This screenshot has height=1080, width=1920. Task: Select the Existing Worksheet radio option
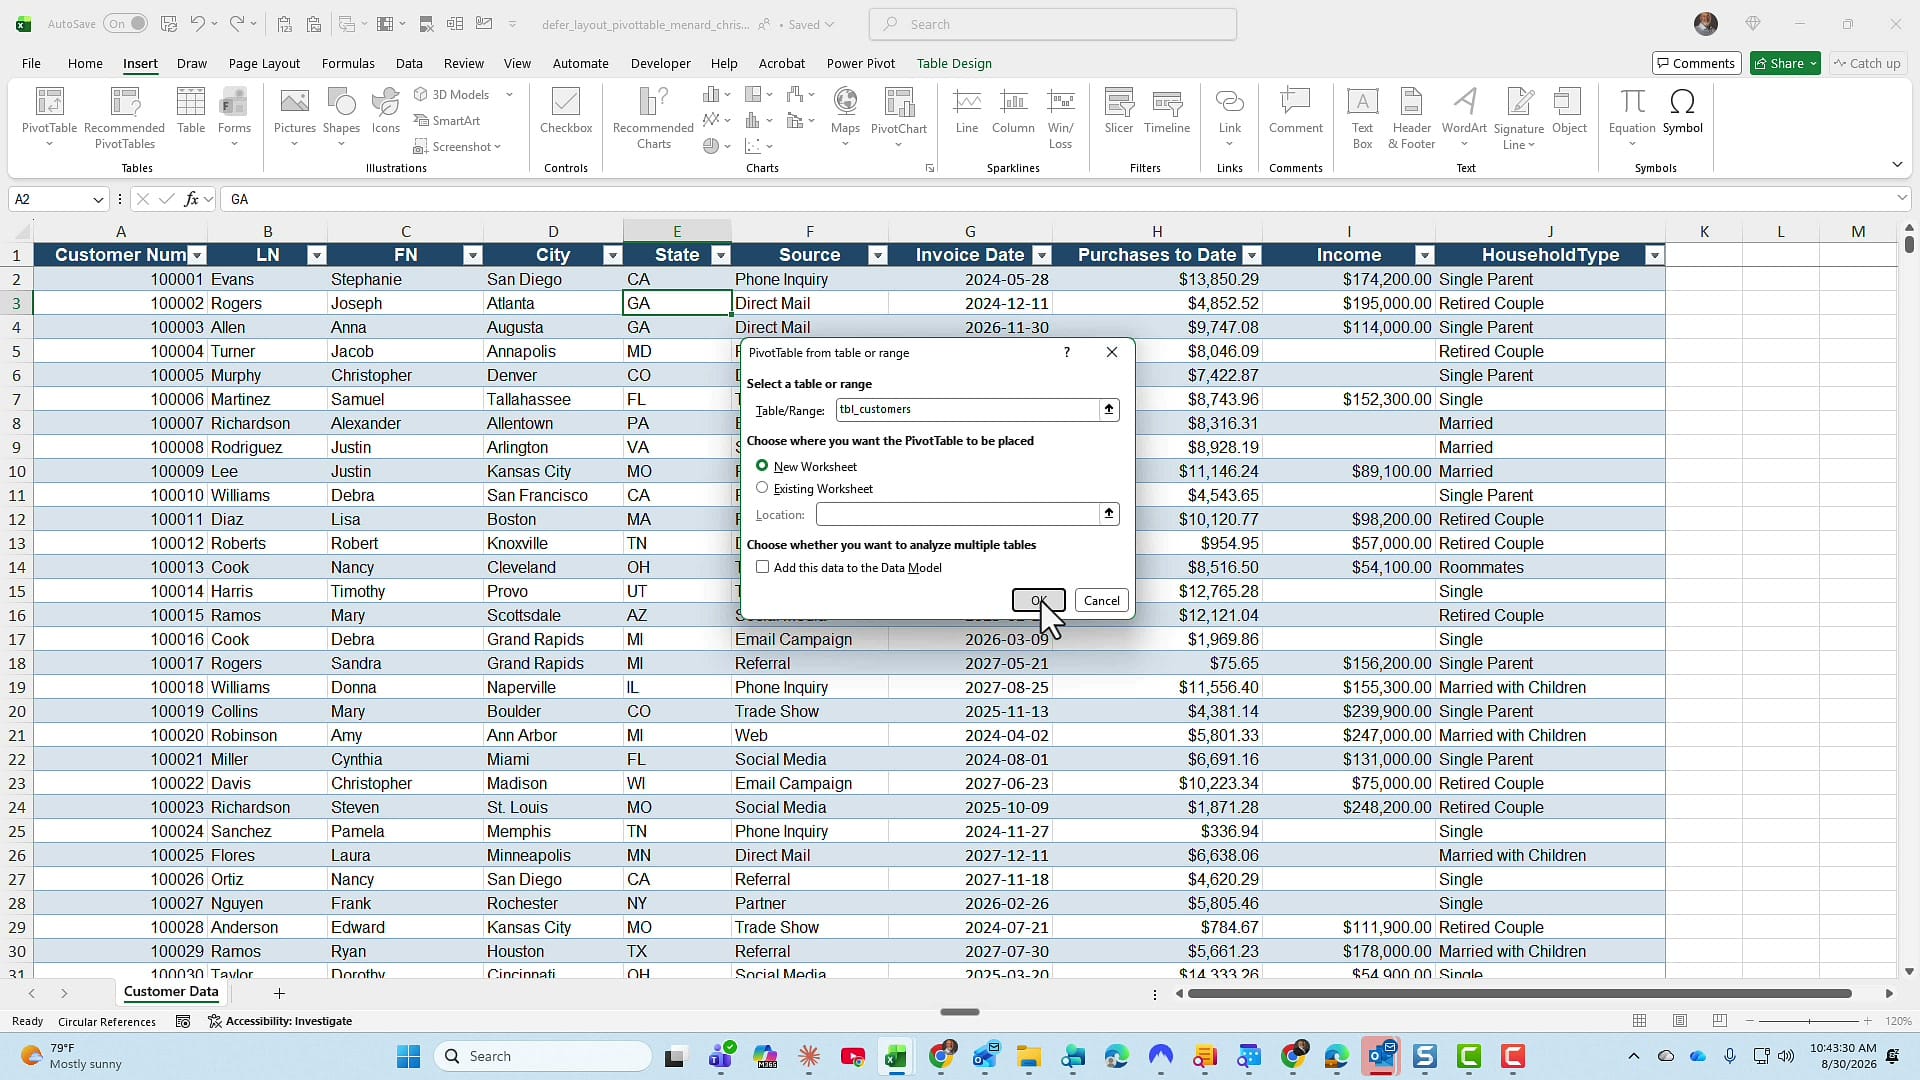762,488
